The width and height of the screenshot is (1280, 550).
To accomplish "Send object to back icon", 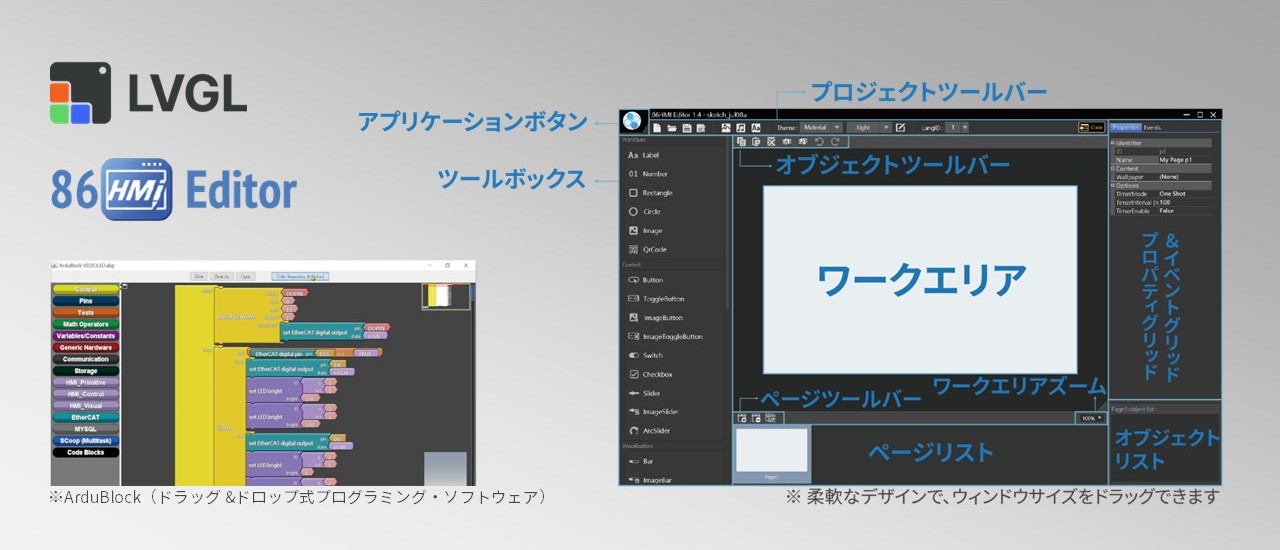I will pos(803,142).
